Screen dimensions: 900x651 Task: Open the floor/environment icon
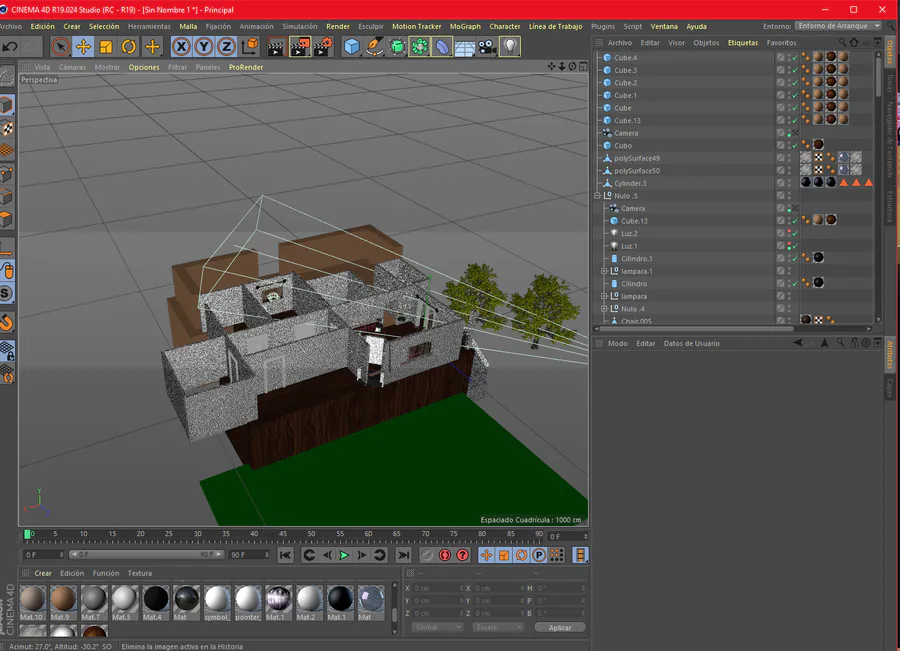(464, 46)
